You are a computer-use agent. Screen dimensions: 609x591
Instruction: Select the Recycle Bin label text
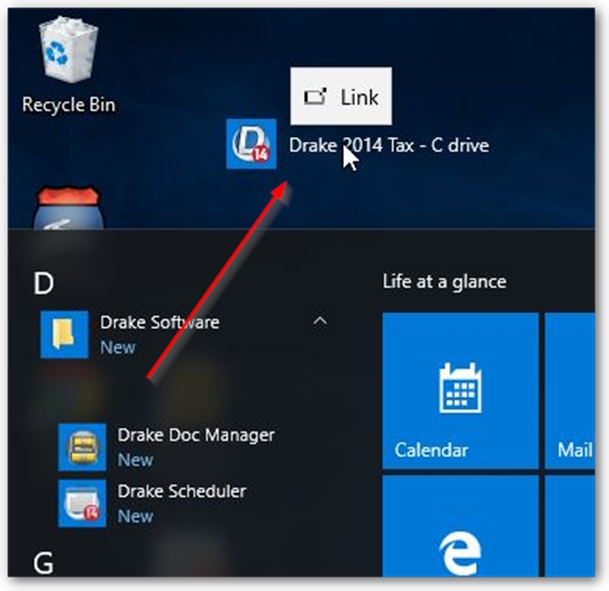tap(69, 105)
